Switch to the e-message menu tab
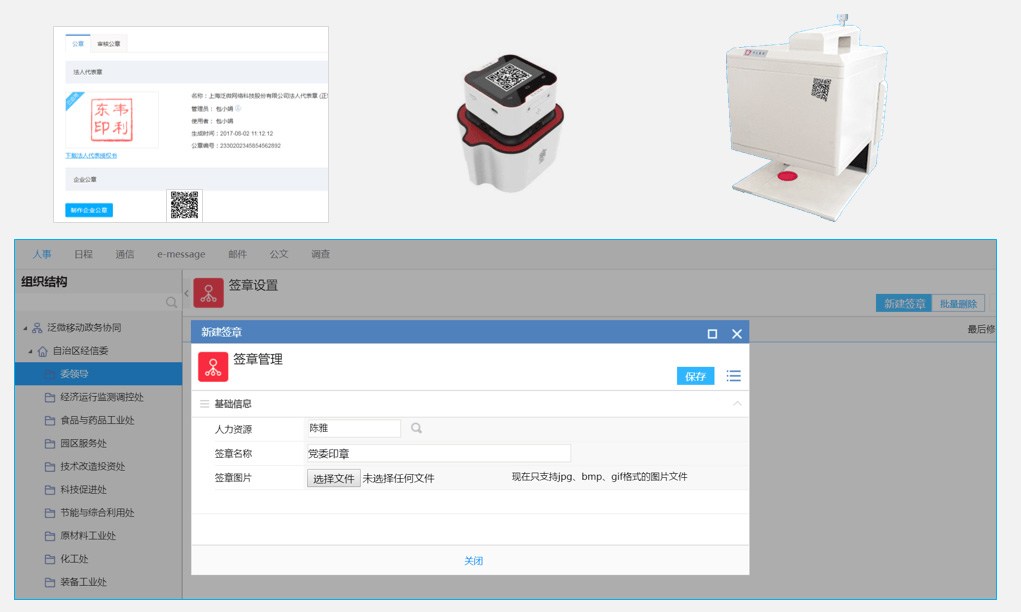Screen dimensions: 1021x612 pyautogui.click(x=181, y=254)
